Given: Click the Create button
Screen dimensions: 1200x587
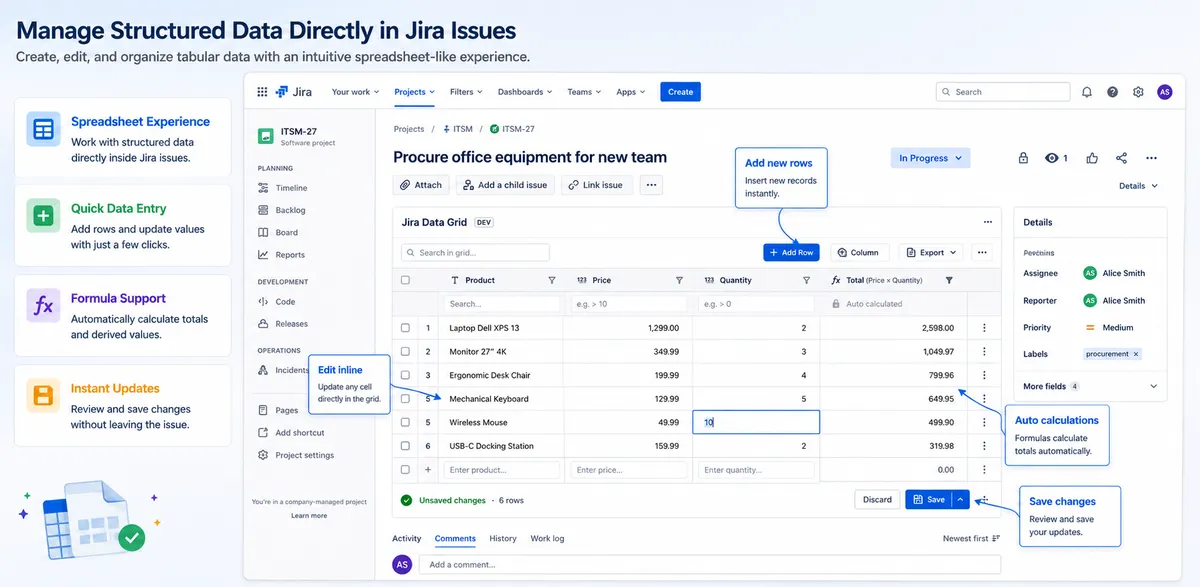Looking at the screenshot, I should coord(680,92).
